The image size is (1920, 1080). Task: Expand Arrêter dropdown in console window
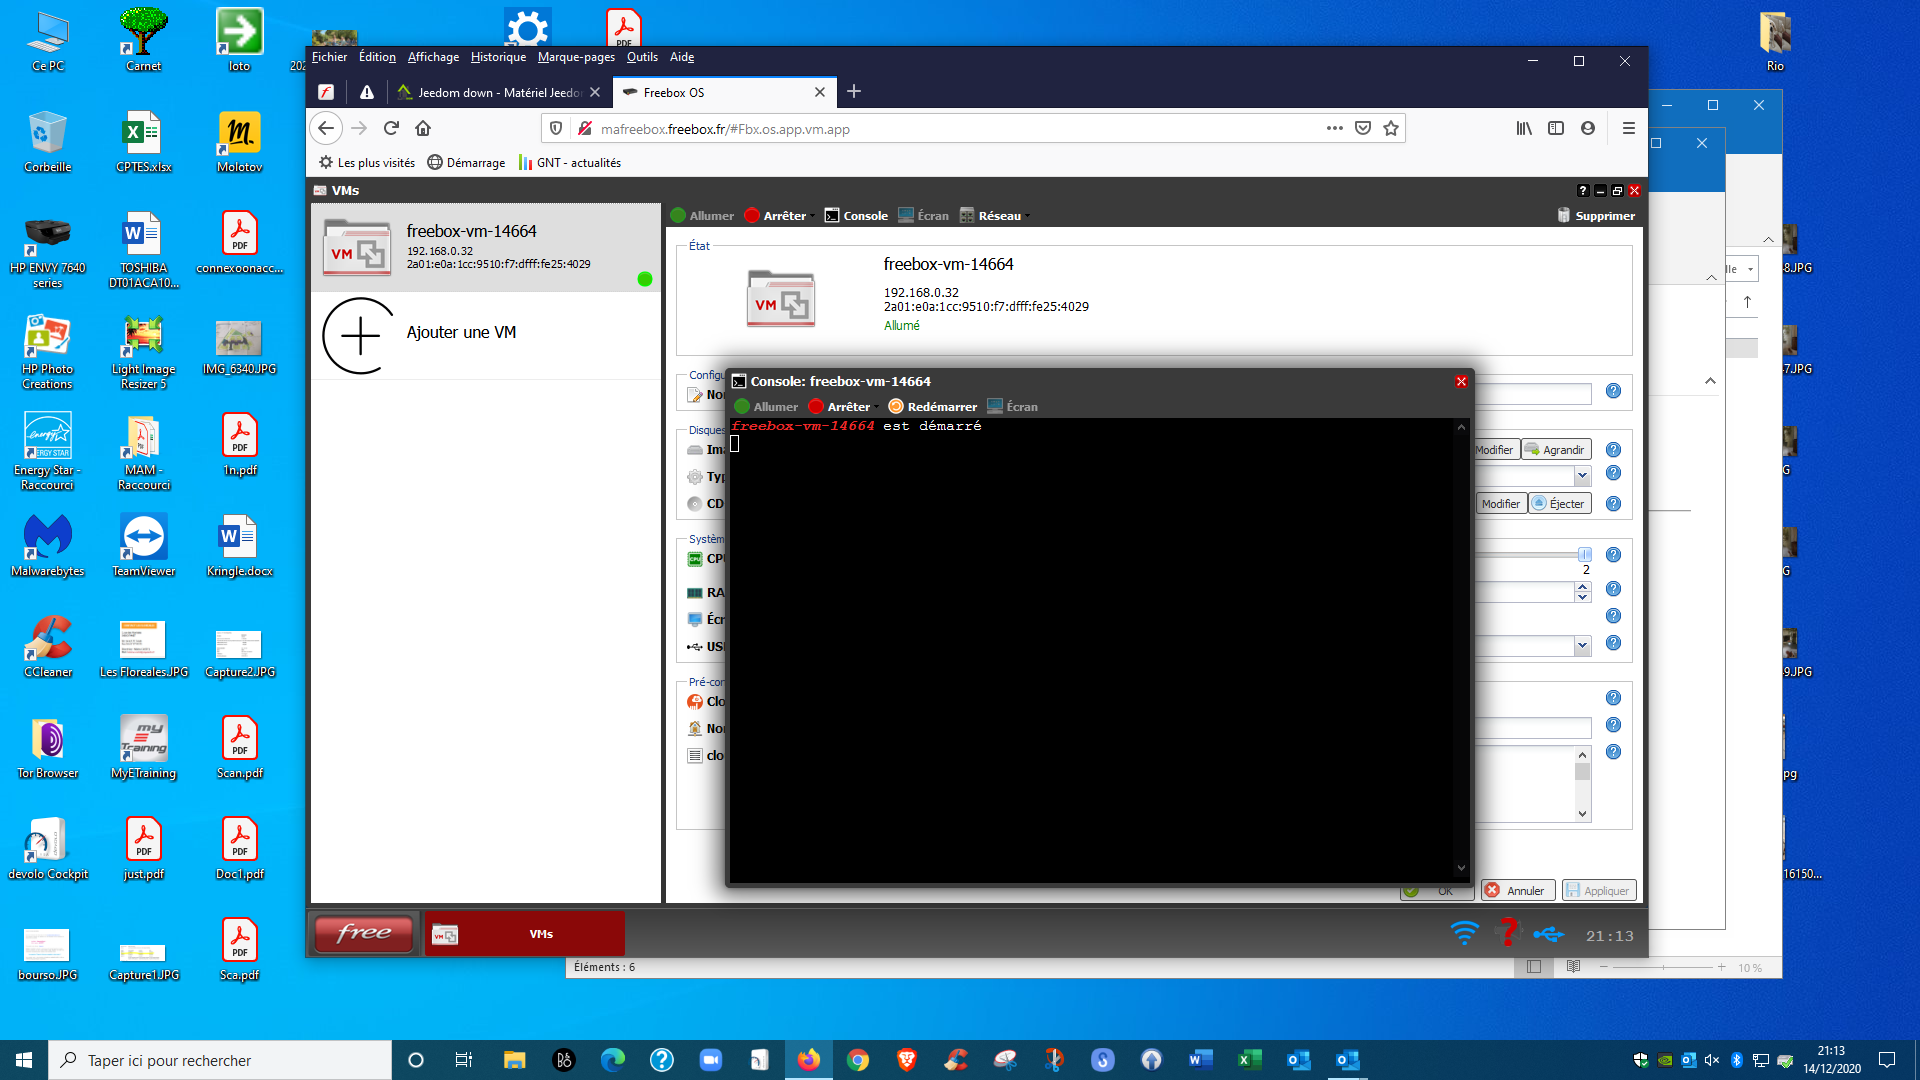(x=877, y=407)
